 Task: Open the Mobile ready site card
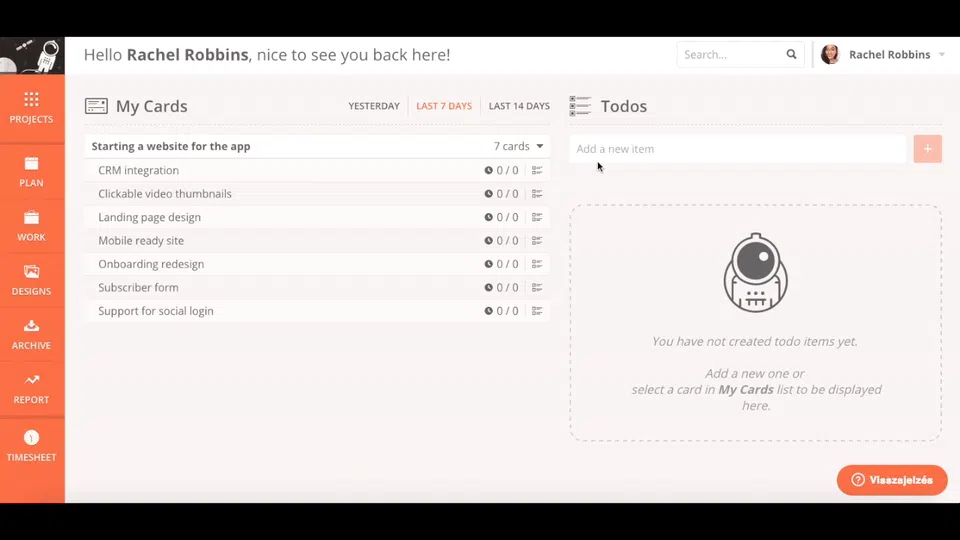141,241
